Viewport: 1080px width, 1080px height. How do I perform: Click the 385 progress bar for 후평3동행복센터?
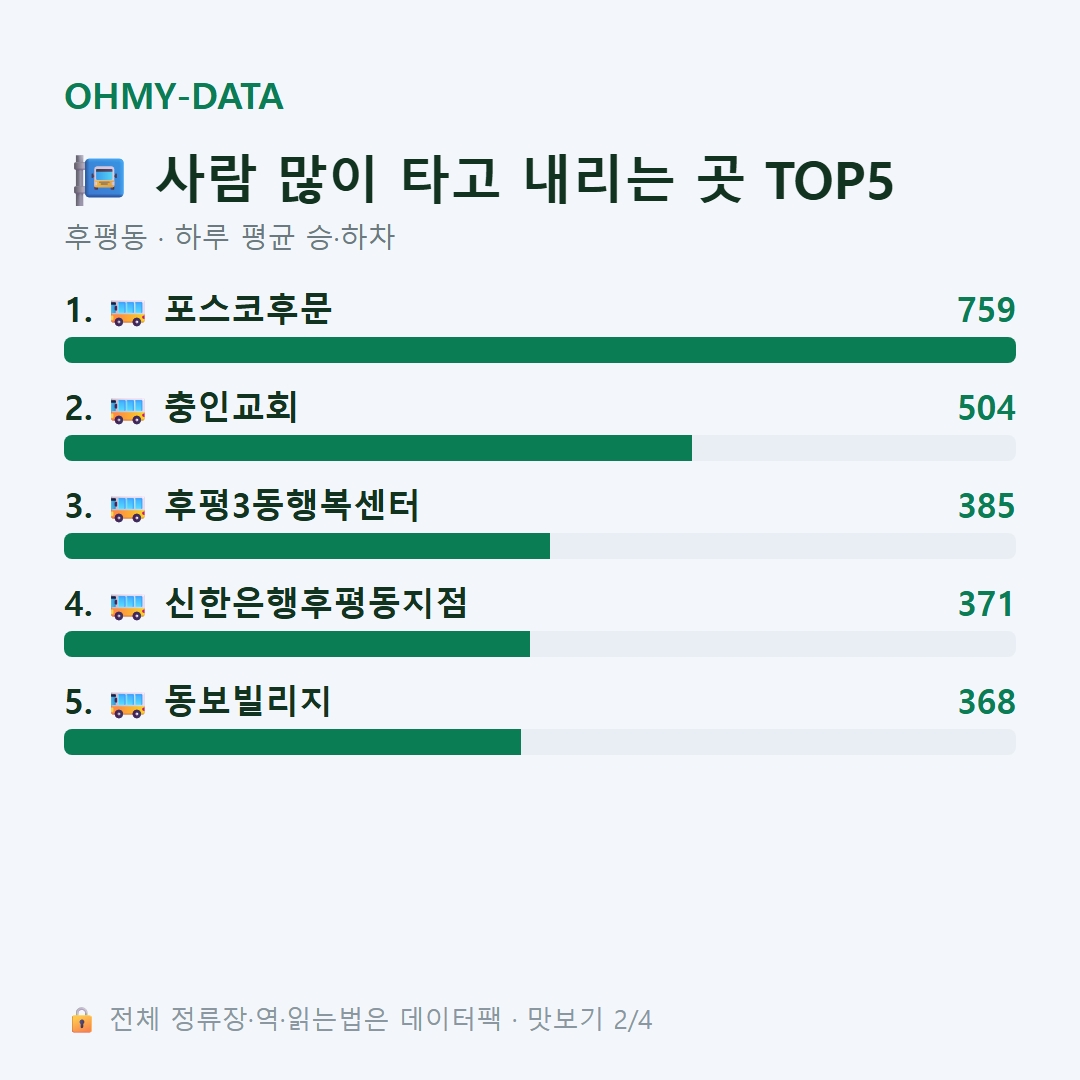coord(540,546)
